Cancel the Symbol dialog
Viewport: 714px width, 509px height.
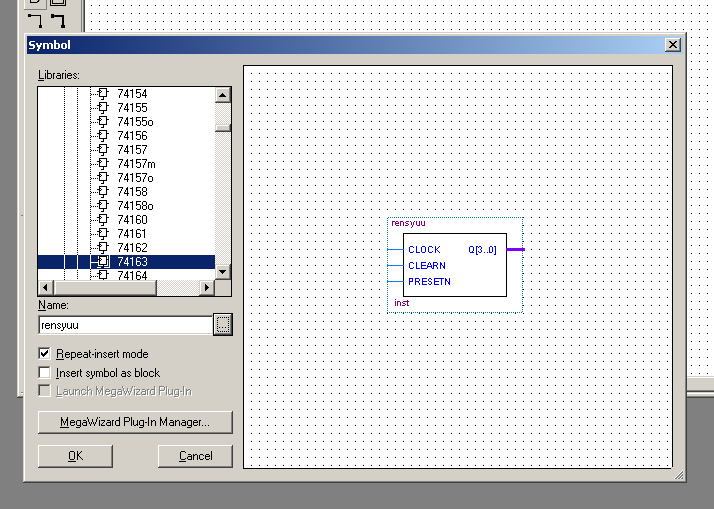[x=195, y=456]
